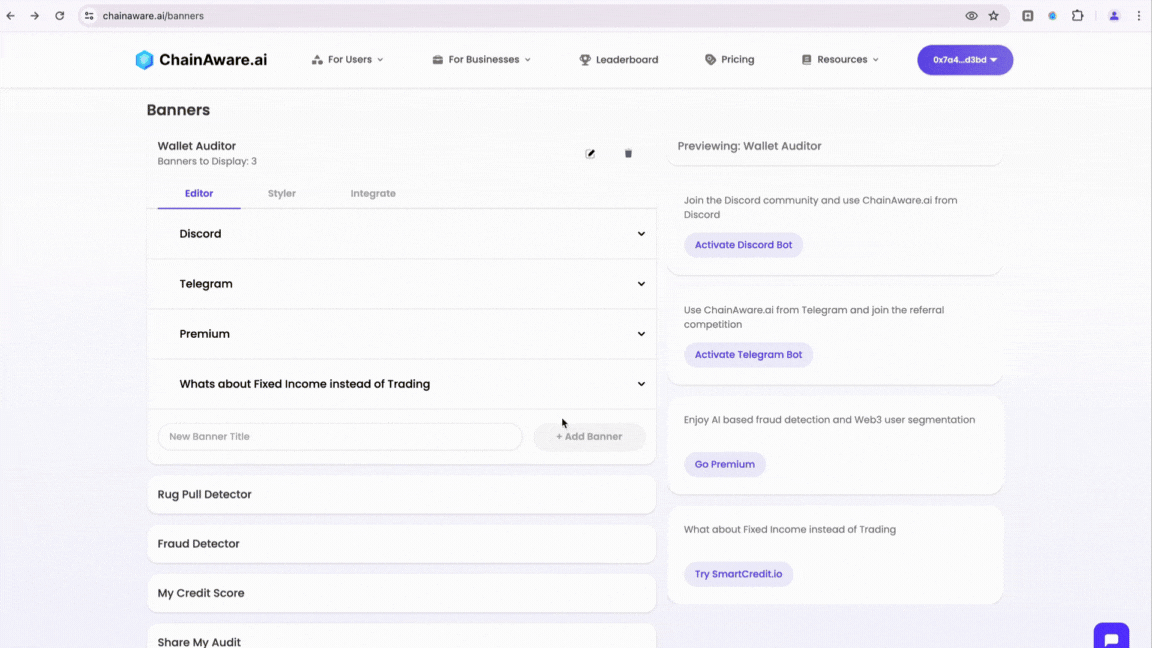Click the 'Banners to Display: 3' text
The height and width of the screenshot is (648, 1152).
(207, 162)
